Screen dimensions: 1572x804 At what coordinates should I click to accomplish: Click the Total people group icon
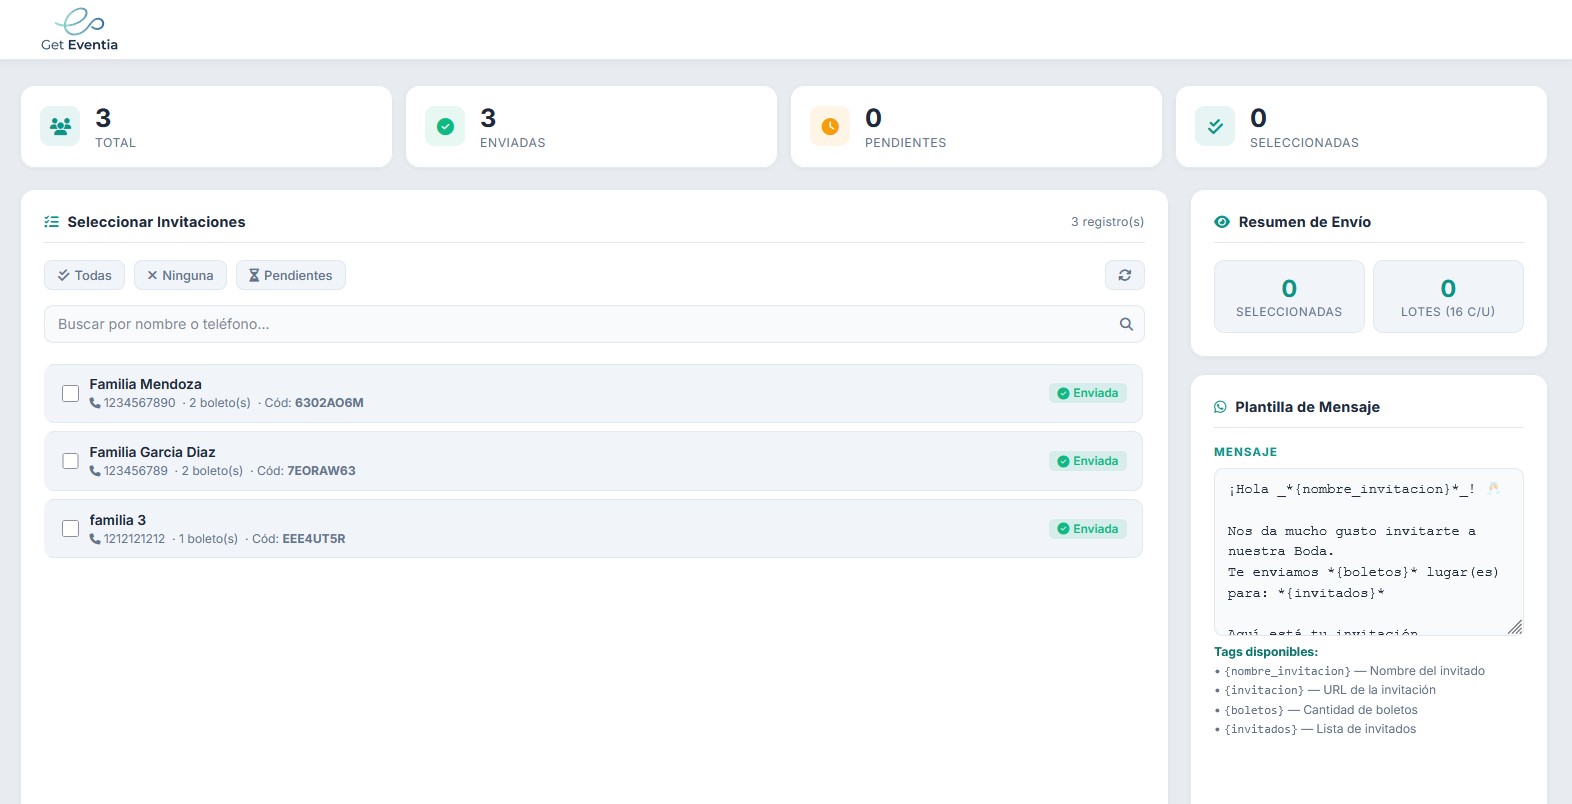click(60, 127)
